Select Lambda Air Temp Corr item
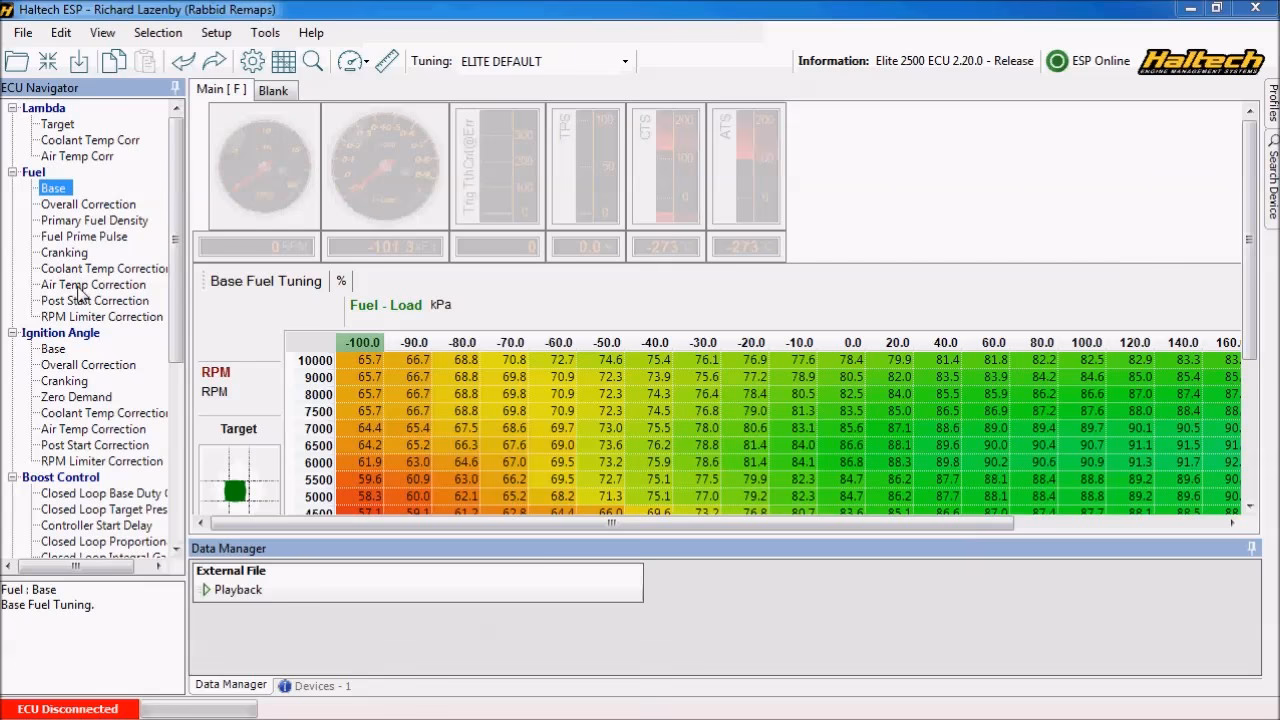This screenshot has height=720, width=1280. click(77, 156)
